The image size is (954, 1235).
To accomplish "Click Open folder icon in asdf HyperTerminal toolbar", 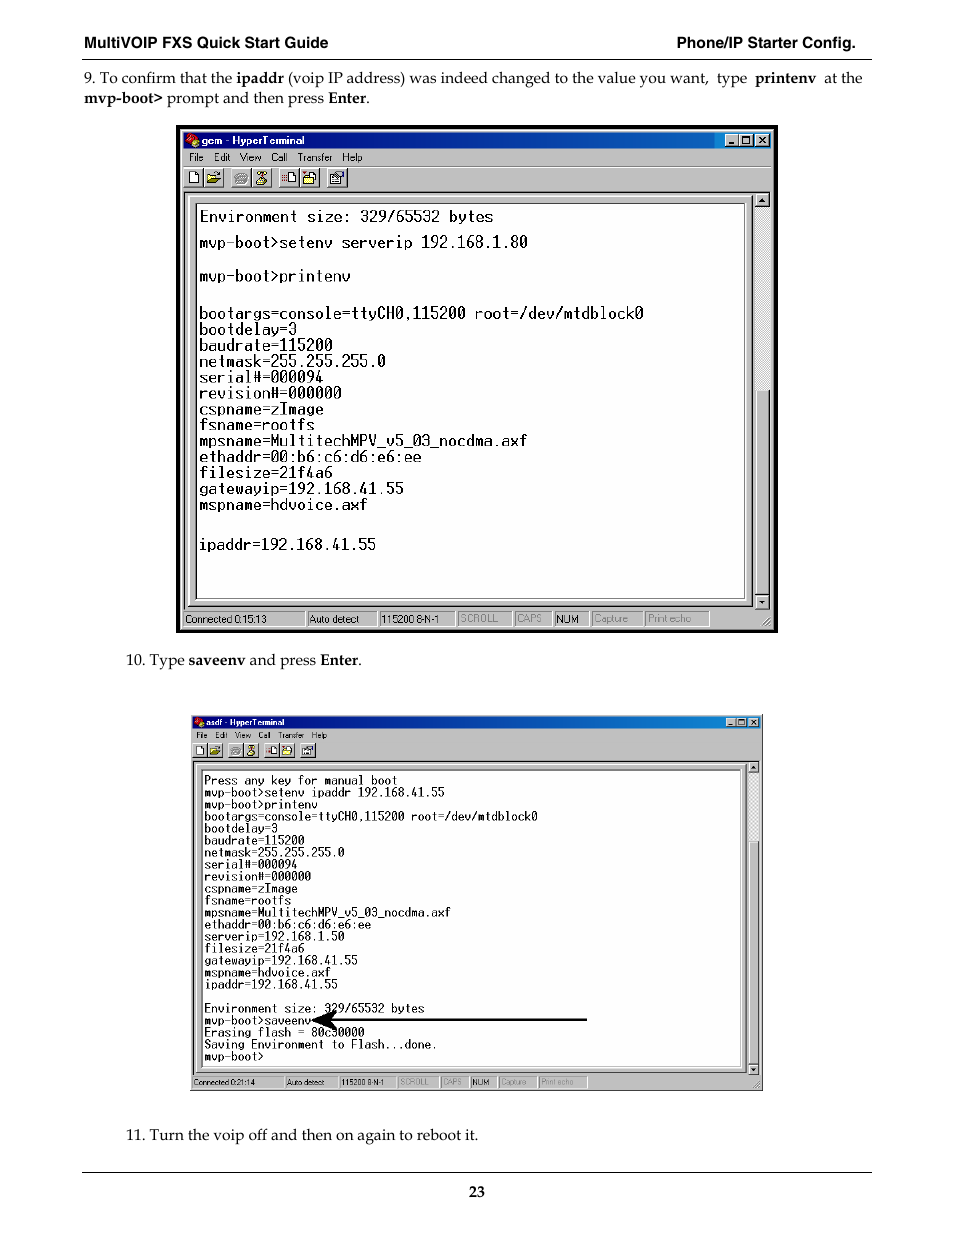I will 215,750.
